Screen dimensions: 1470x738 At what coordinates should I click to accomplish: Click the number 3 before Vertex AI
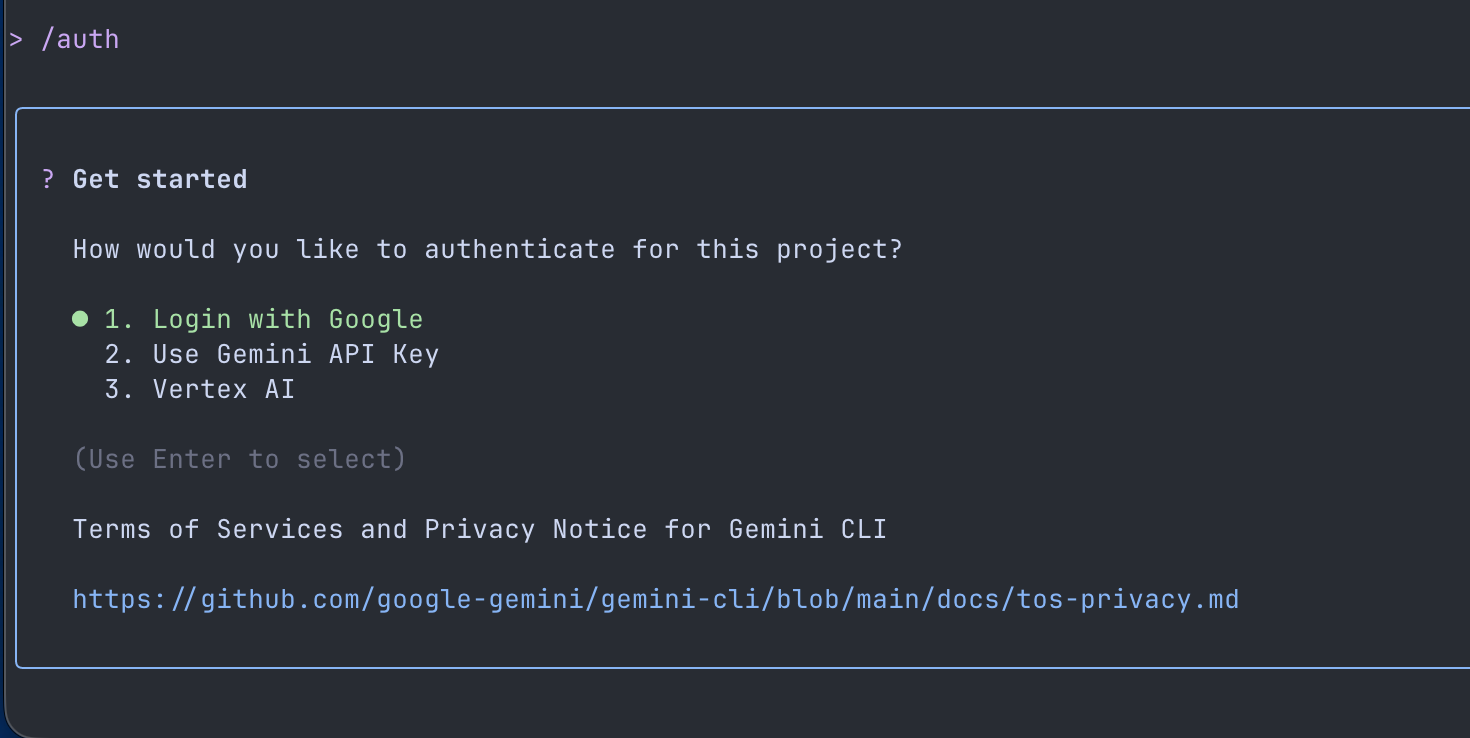point(114,388)
